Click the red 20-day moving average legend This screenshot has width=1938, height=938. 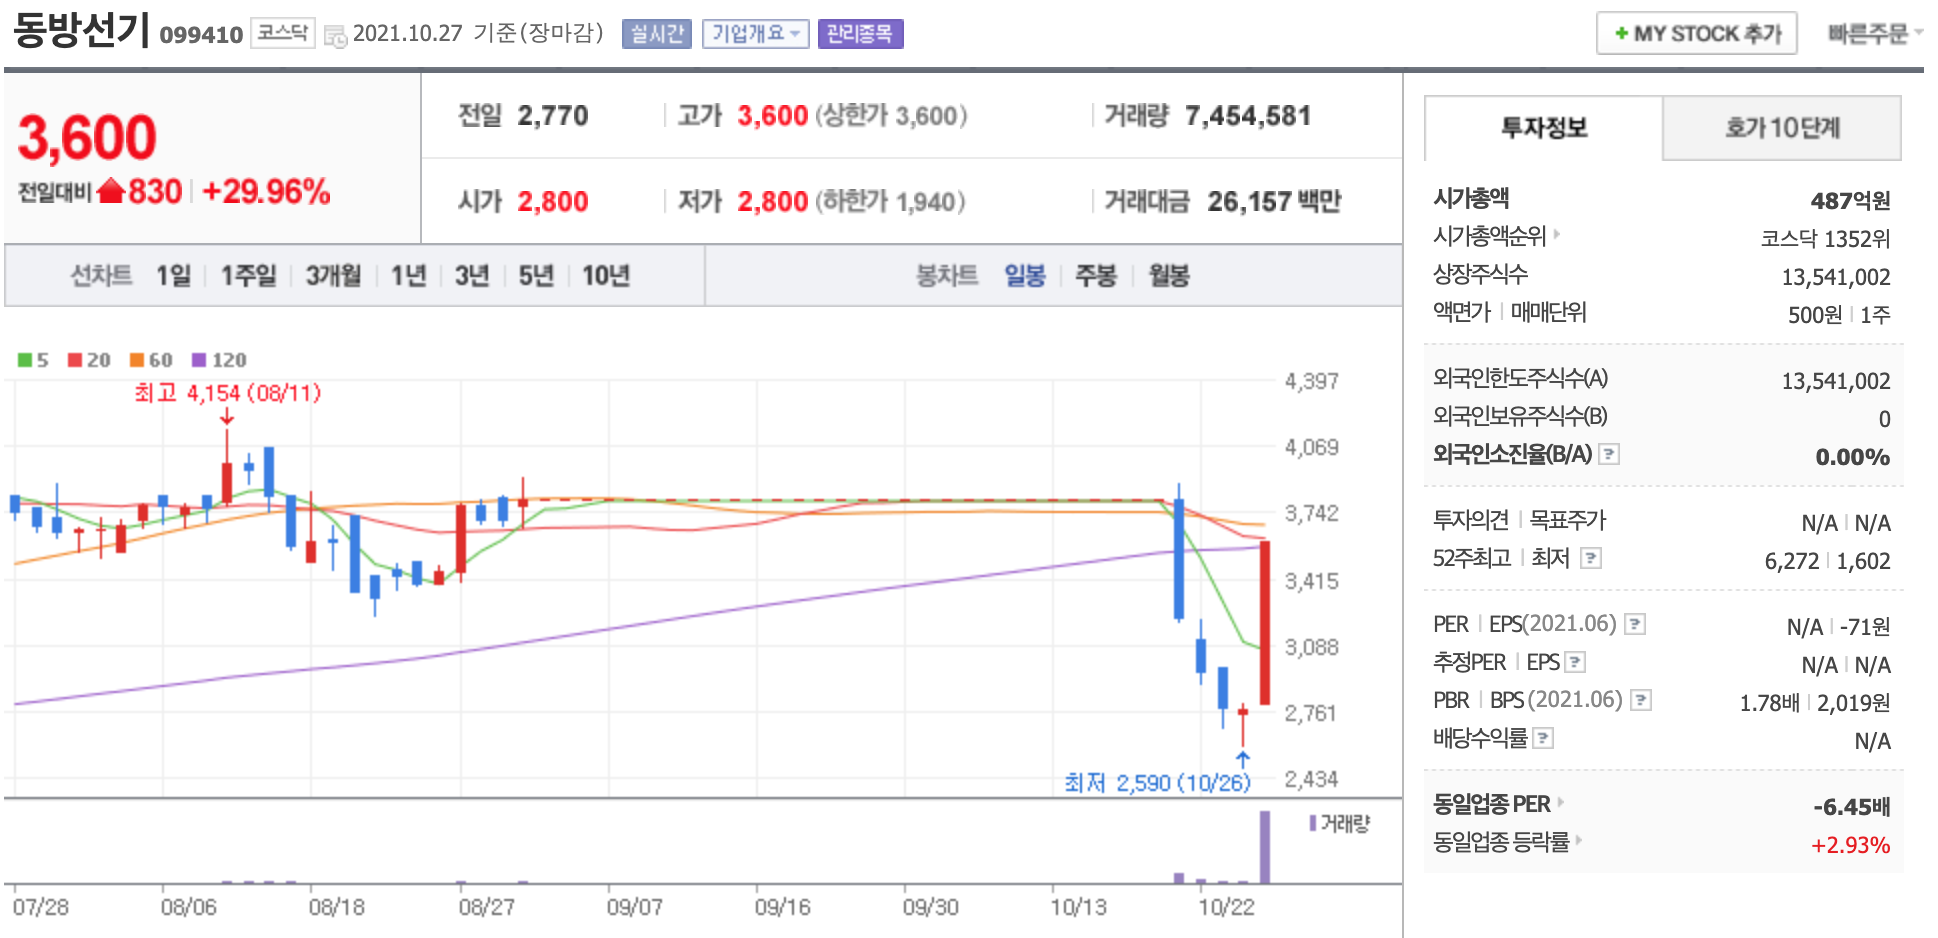click(89, 360)
